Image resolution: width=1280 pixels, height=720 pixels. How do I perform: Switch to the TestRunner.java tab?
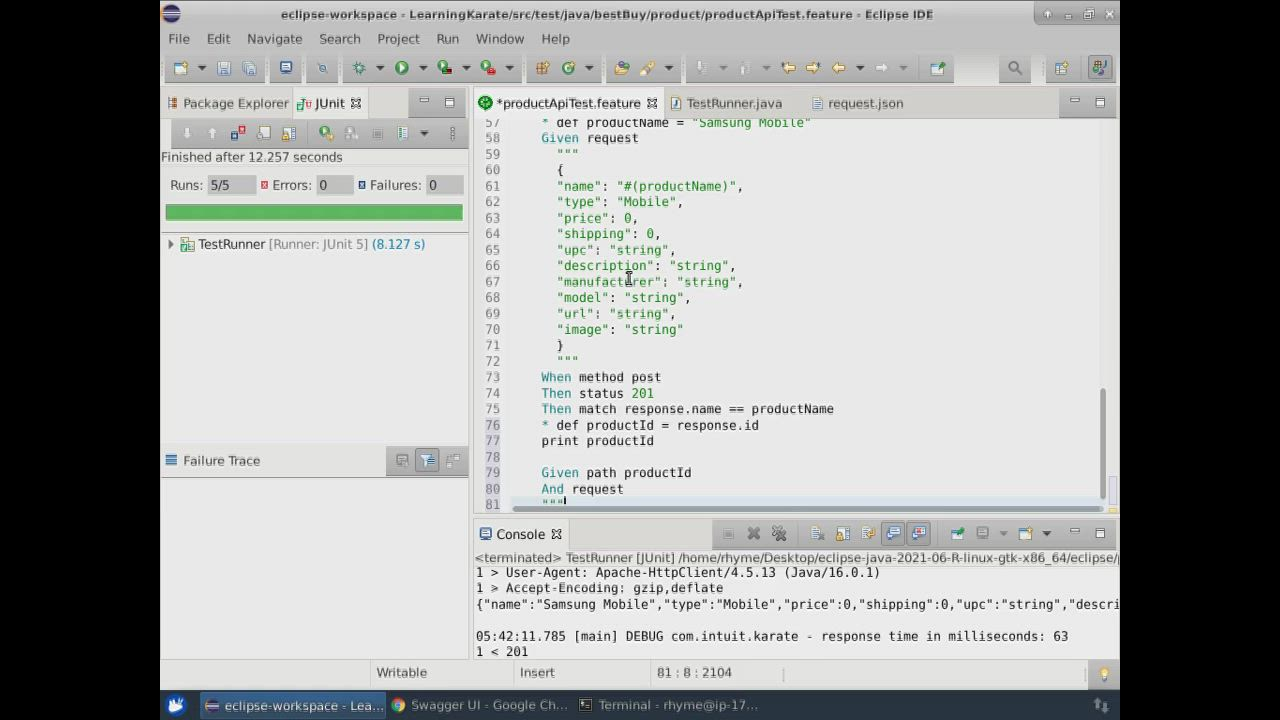733,103
